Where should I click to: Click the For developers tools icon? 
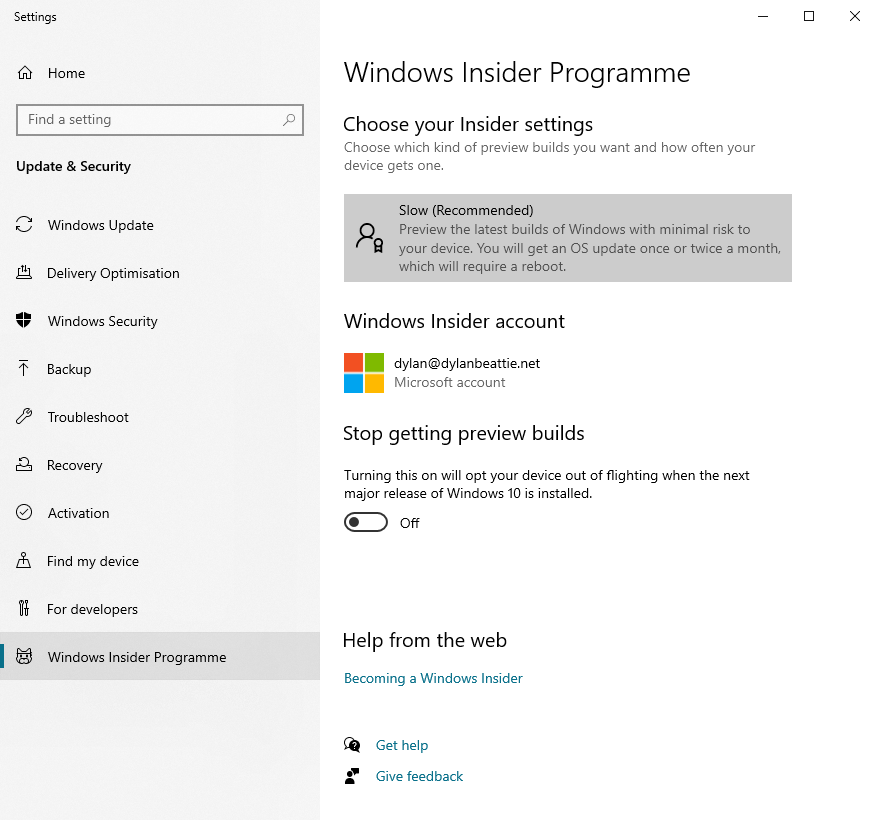tap(24, 608)
